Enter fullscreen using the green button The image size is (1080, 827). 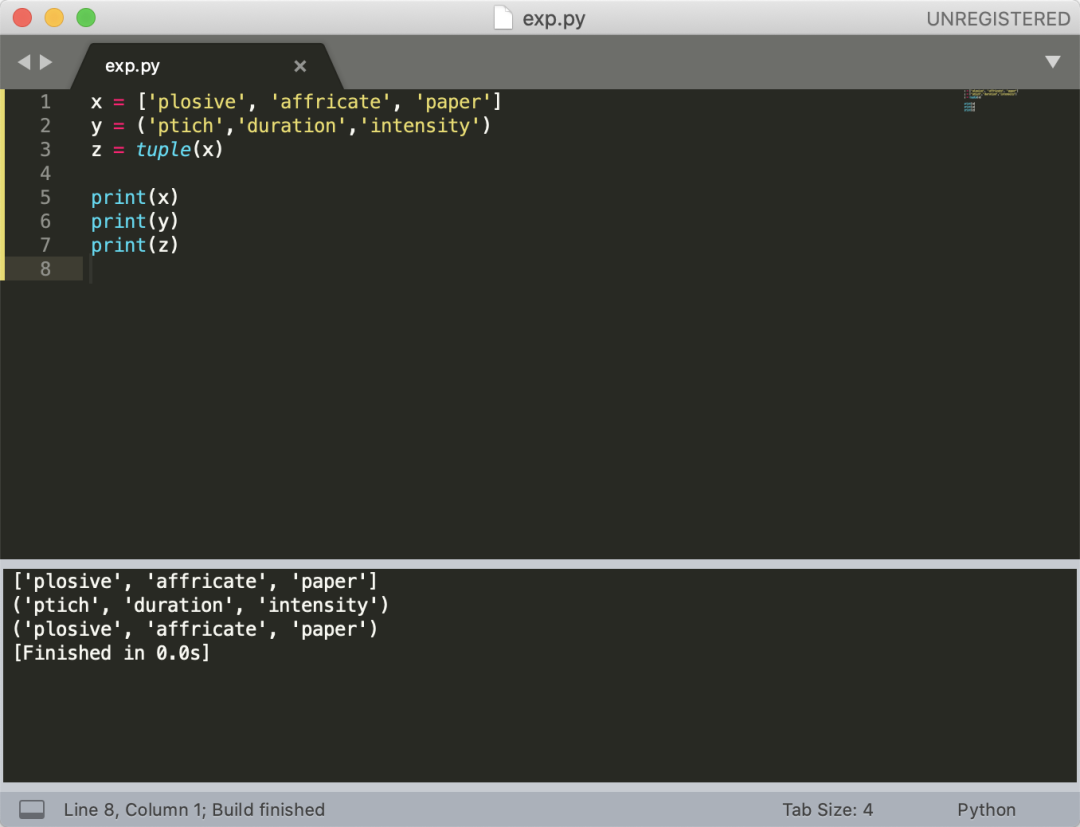(x=86, y=18)
